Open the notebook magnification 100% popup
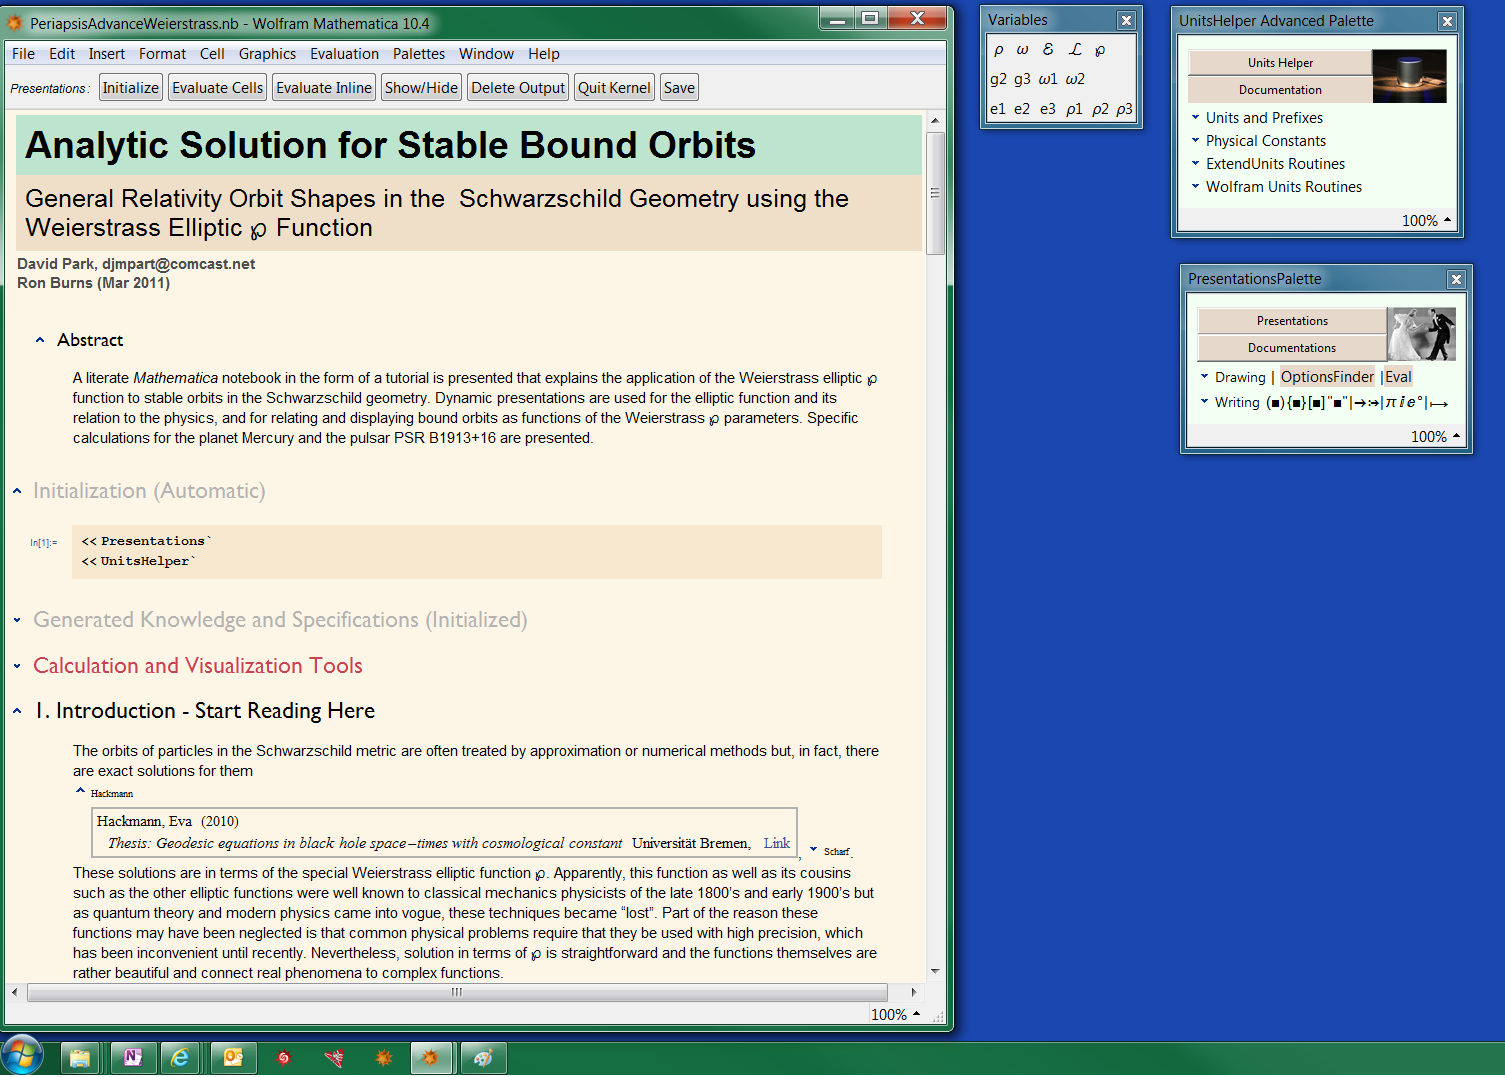This screenshot has height=1077, width=1505. pos(895,1014)
